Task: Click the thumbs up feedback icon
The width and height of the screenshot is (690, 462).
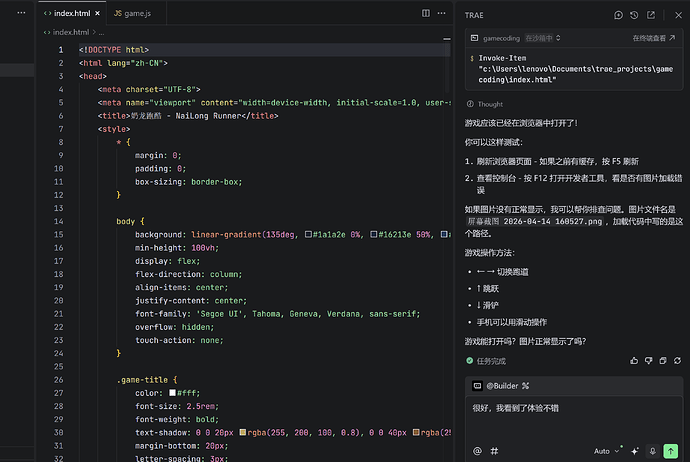Action: click(x=633, y=360)
